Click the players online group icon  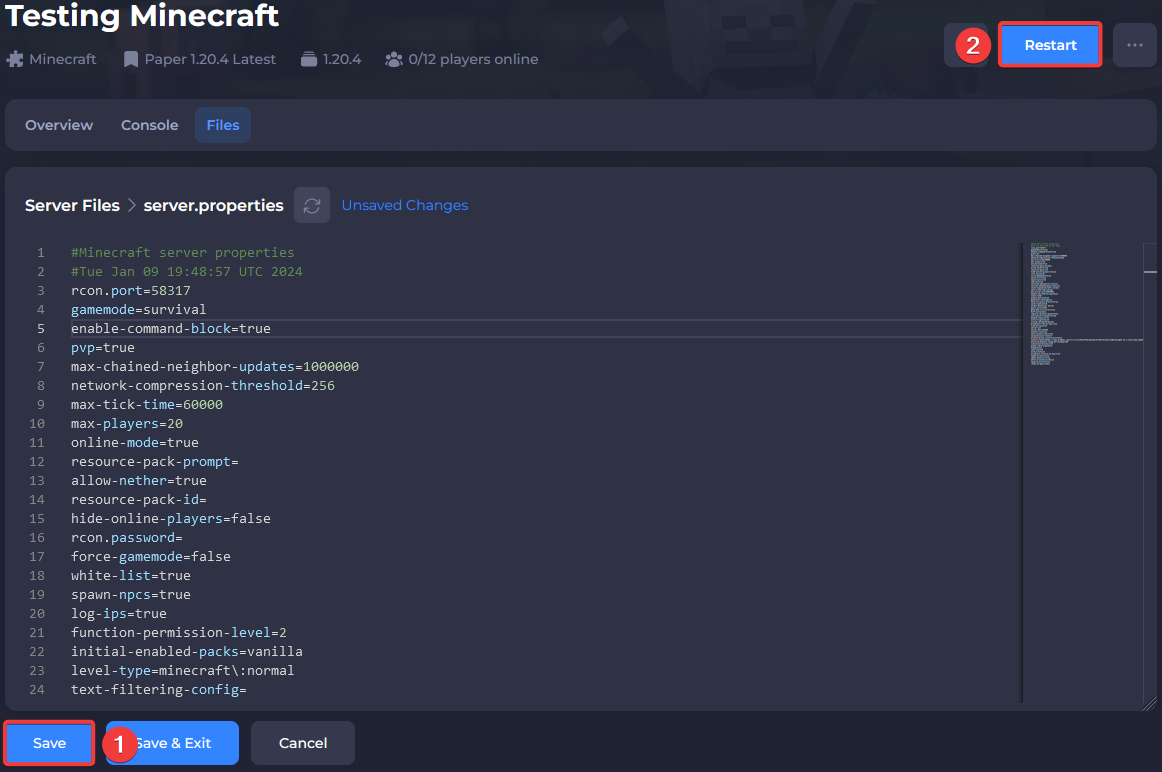394,59
